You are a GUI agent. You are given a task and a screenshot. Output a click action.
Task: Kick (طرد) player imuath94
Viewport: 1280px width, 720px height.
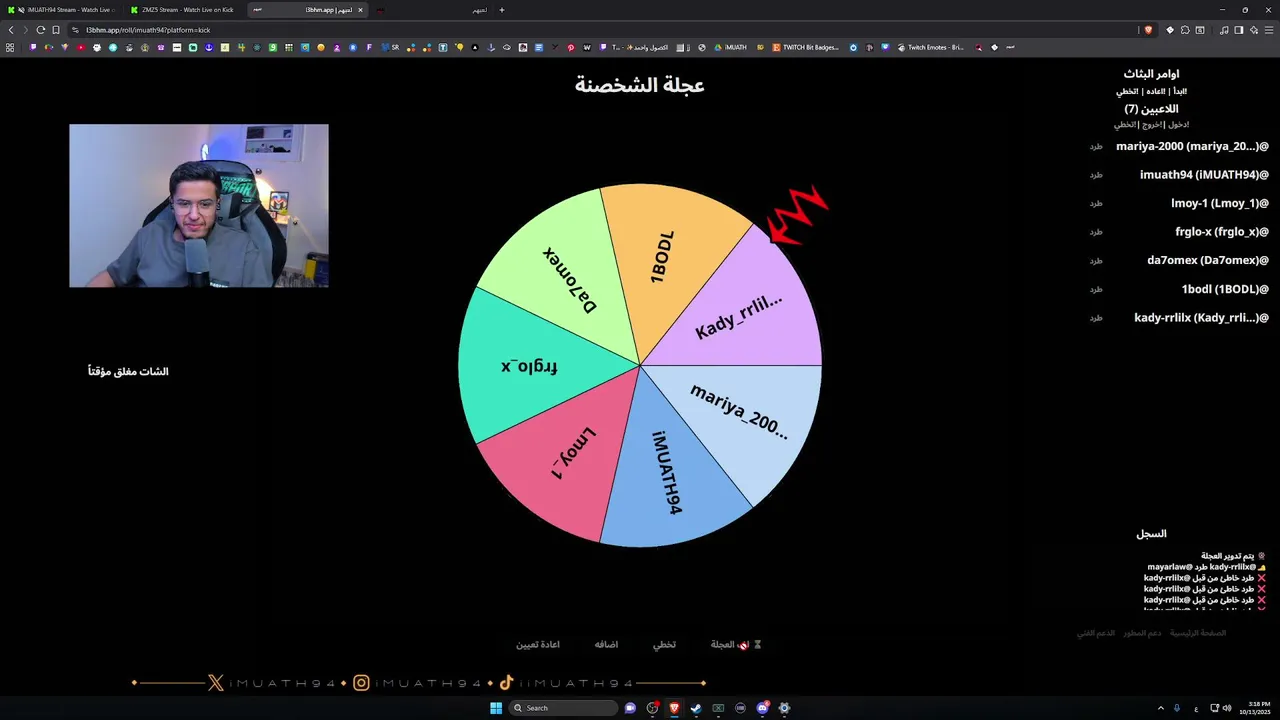point(1096,175)
